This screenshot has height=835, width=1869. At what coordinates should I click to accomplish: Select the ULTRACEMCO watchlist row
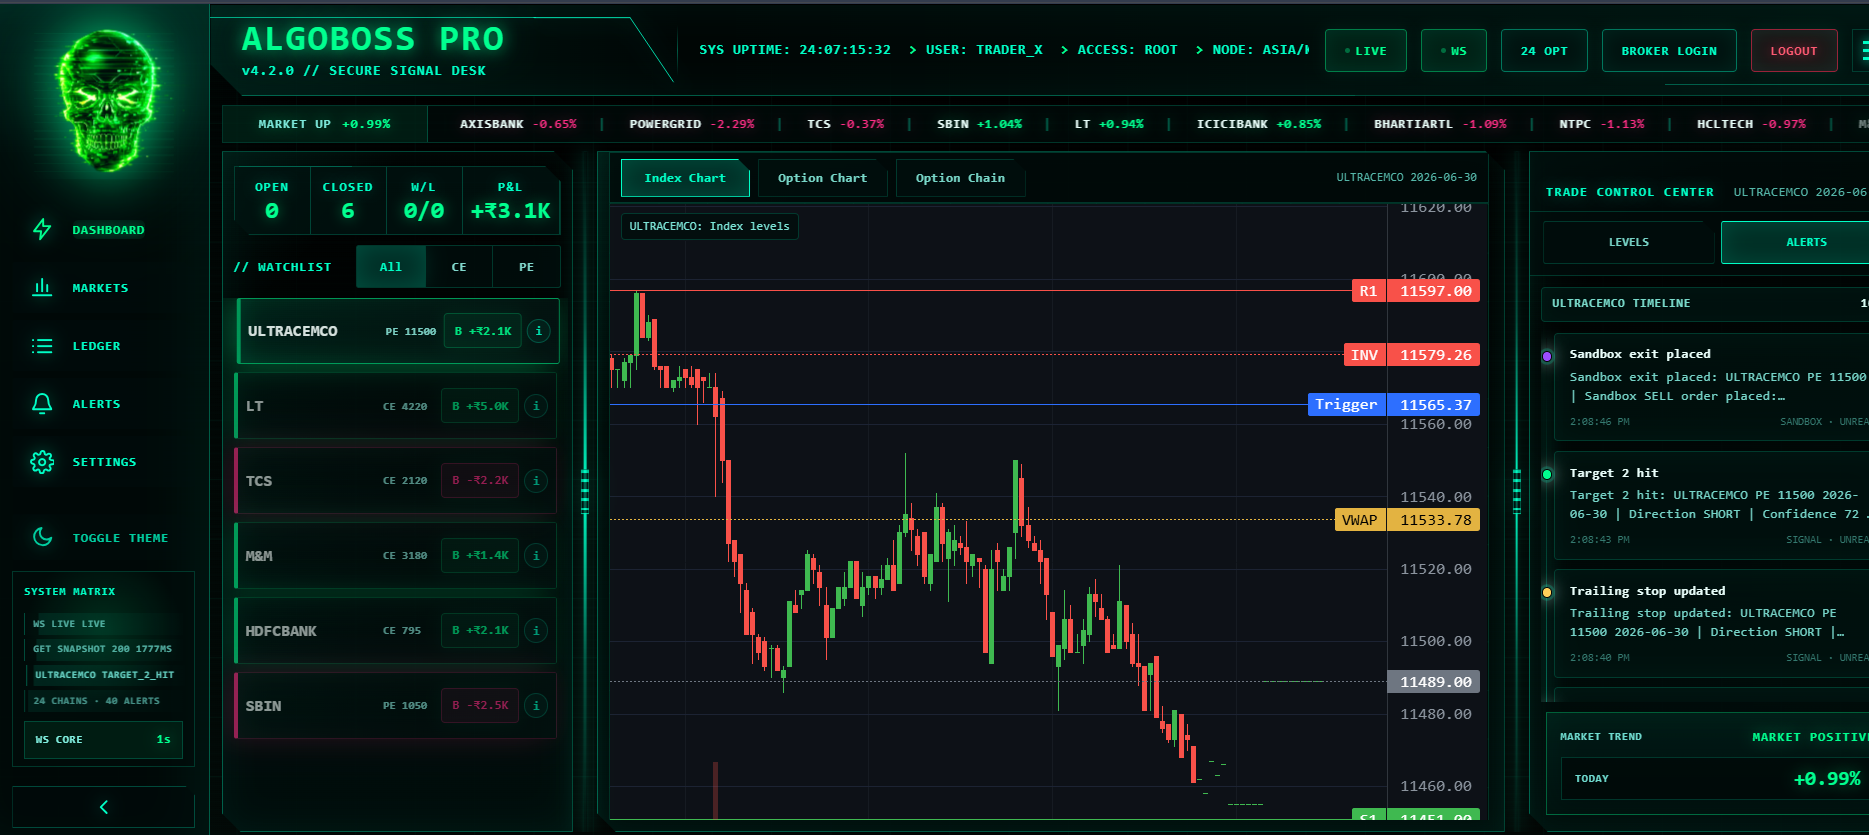click(x=398, y=331)
